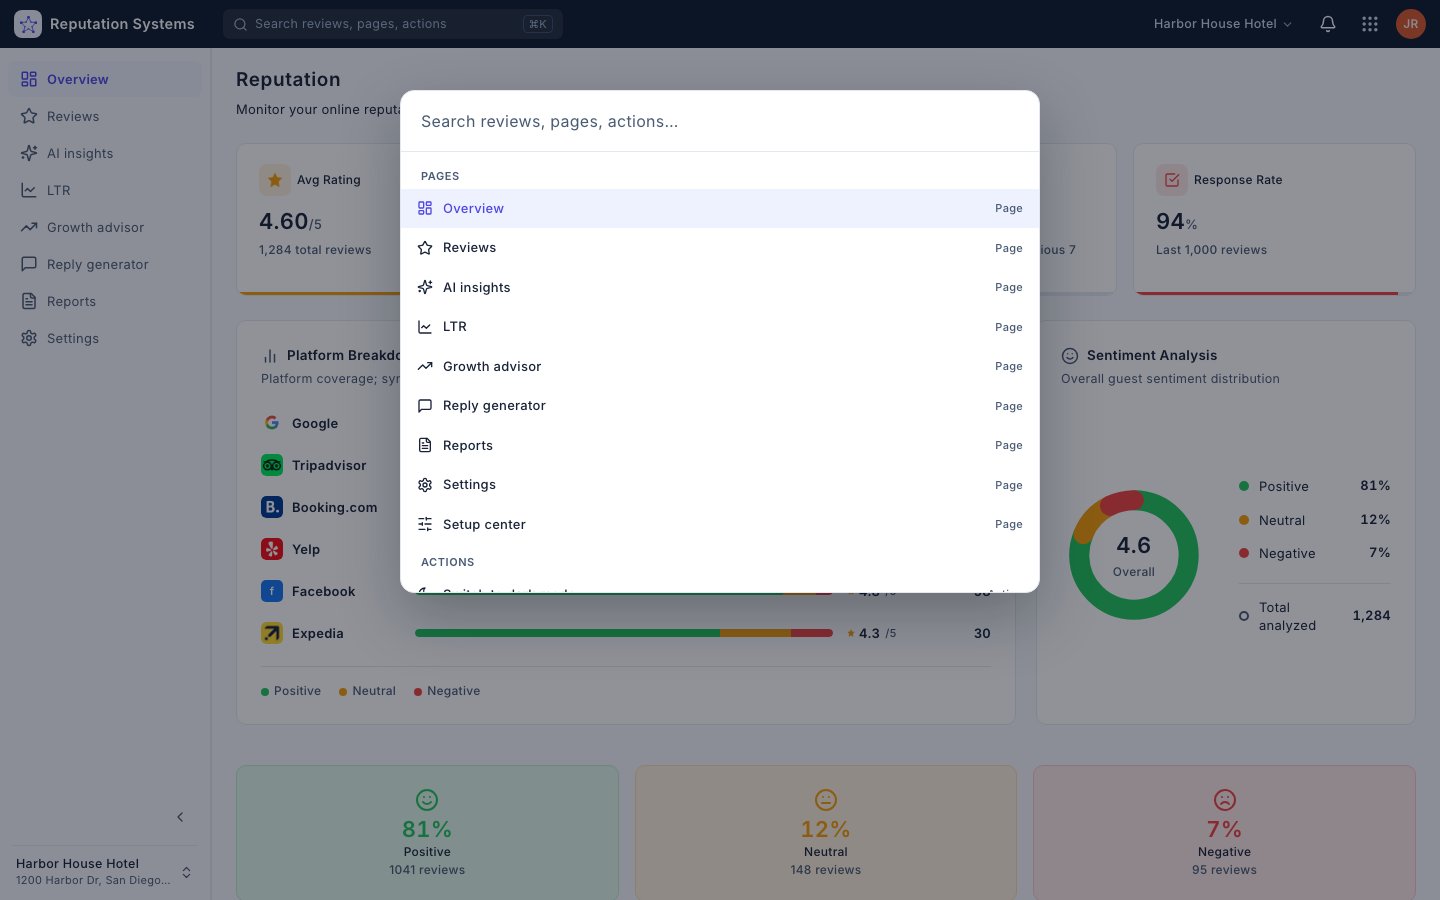
Task: Open Settings from the left sidebar
Action: (105, 338)
